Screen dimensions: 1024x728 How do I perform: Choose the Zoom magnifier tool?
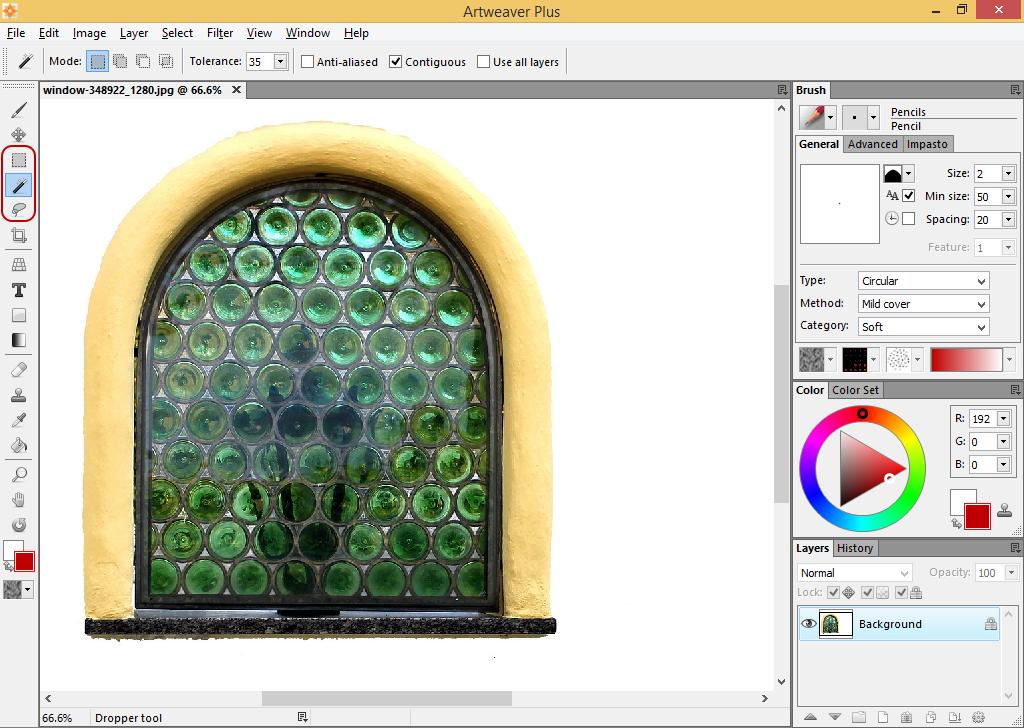click(x=18, y=475)
